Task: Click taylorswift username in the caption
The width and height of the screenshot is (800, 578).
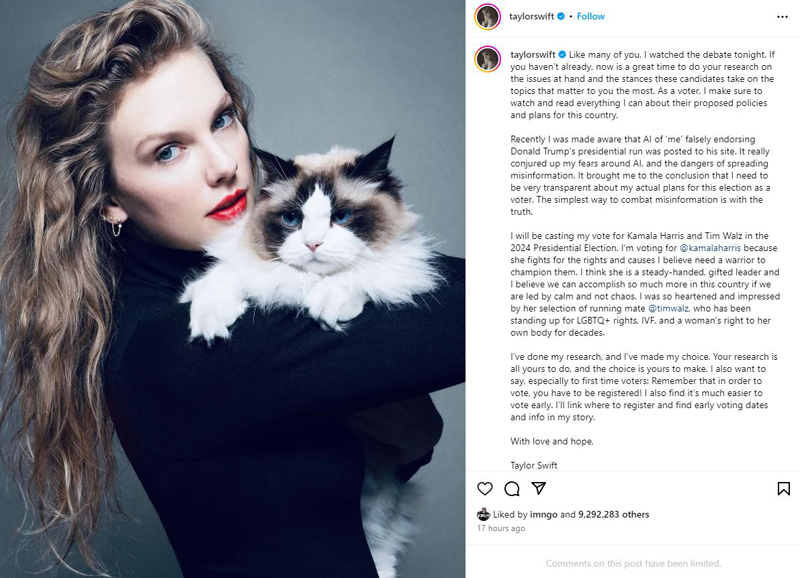Action: tap(533, 55)
